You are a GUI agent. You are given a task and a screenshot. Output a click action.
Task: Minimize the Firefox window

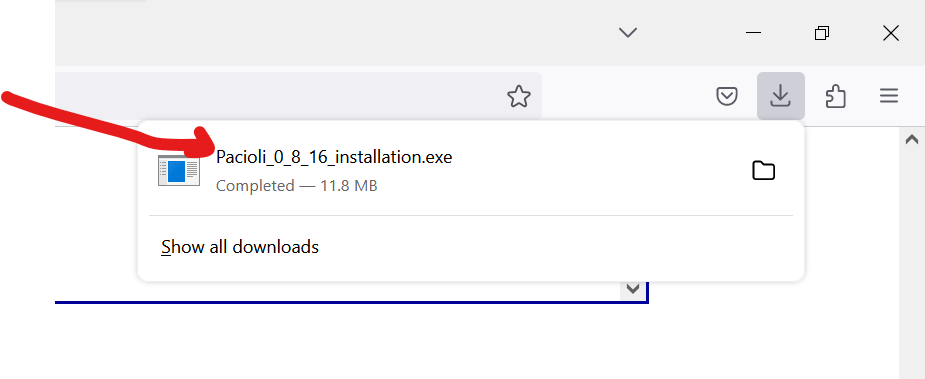tap(753, 32)
